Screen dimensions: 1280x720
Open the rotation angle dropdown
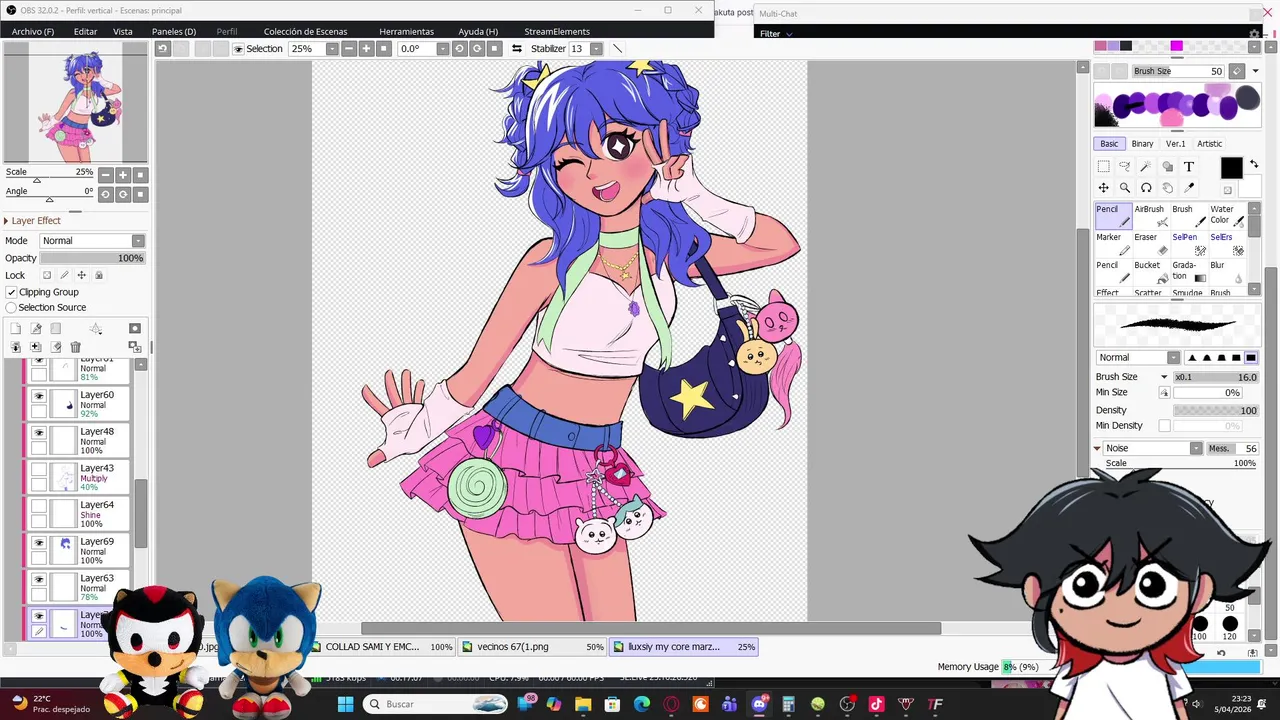point(442,48)
